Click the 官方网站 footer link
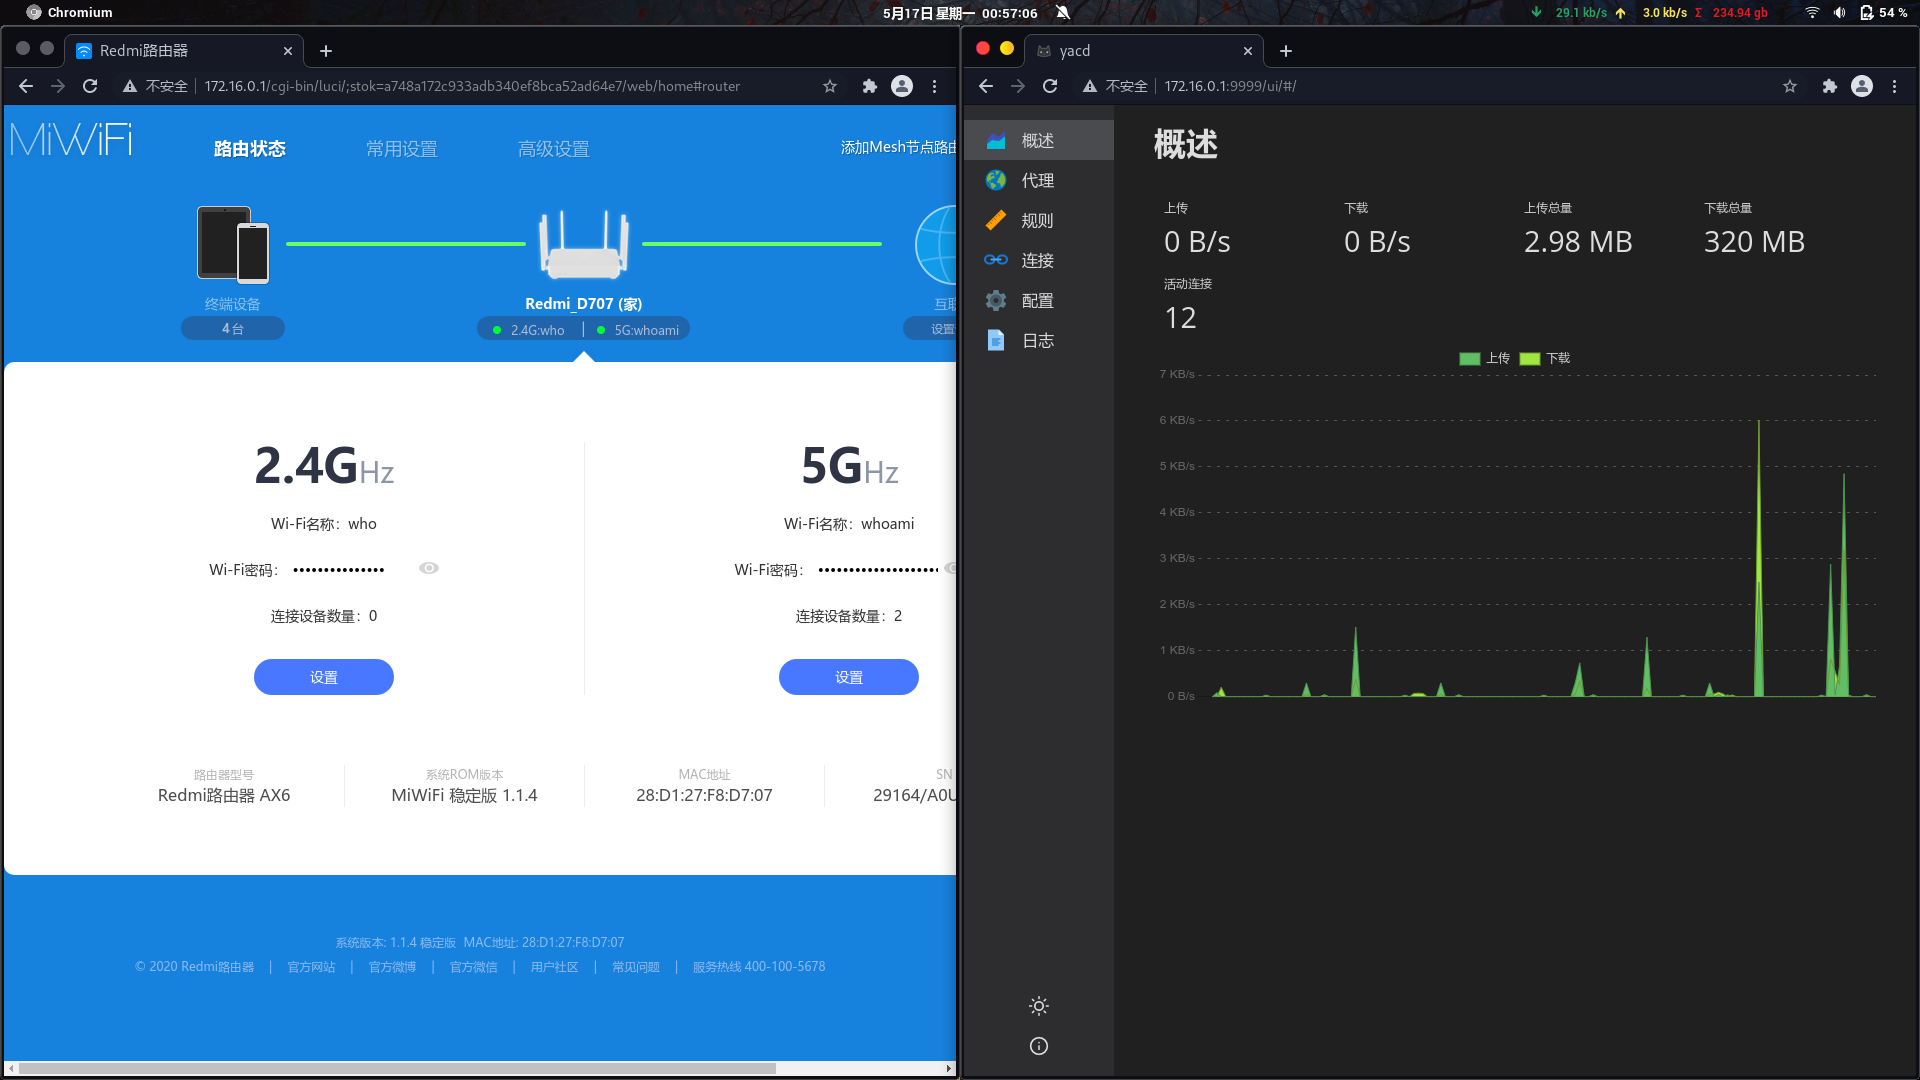1920x1080 pixels. [311, 967]
